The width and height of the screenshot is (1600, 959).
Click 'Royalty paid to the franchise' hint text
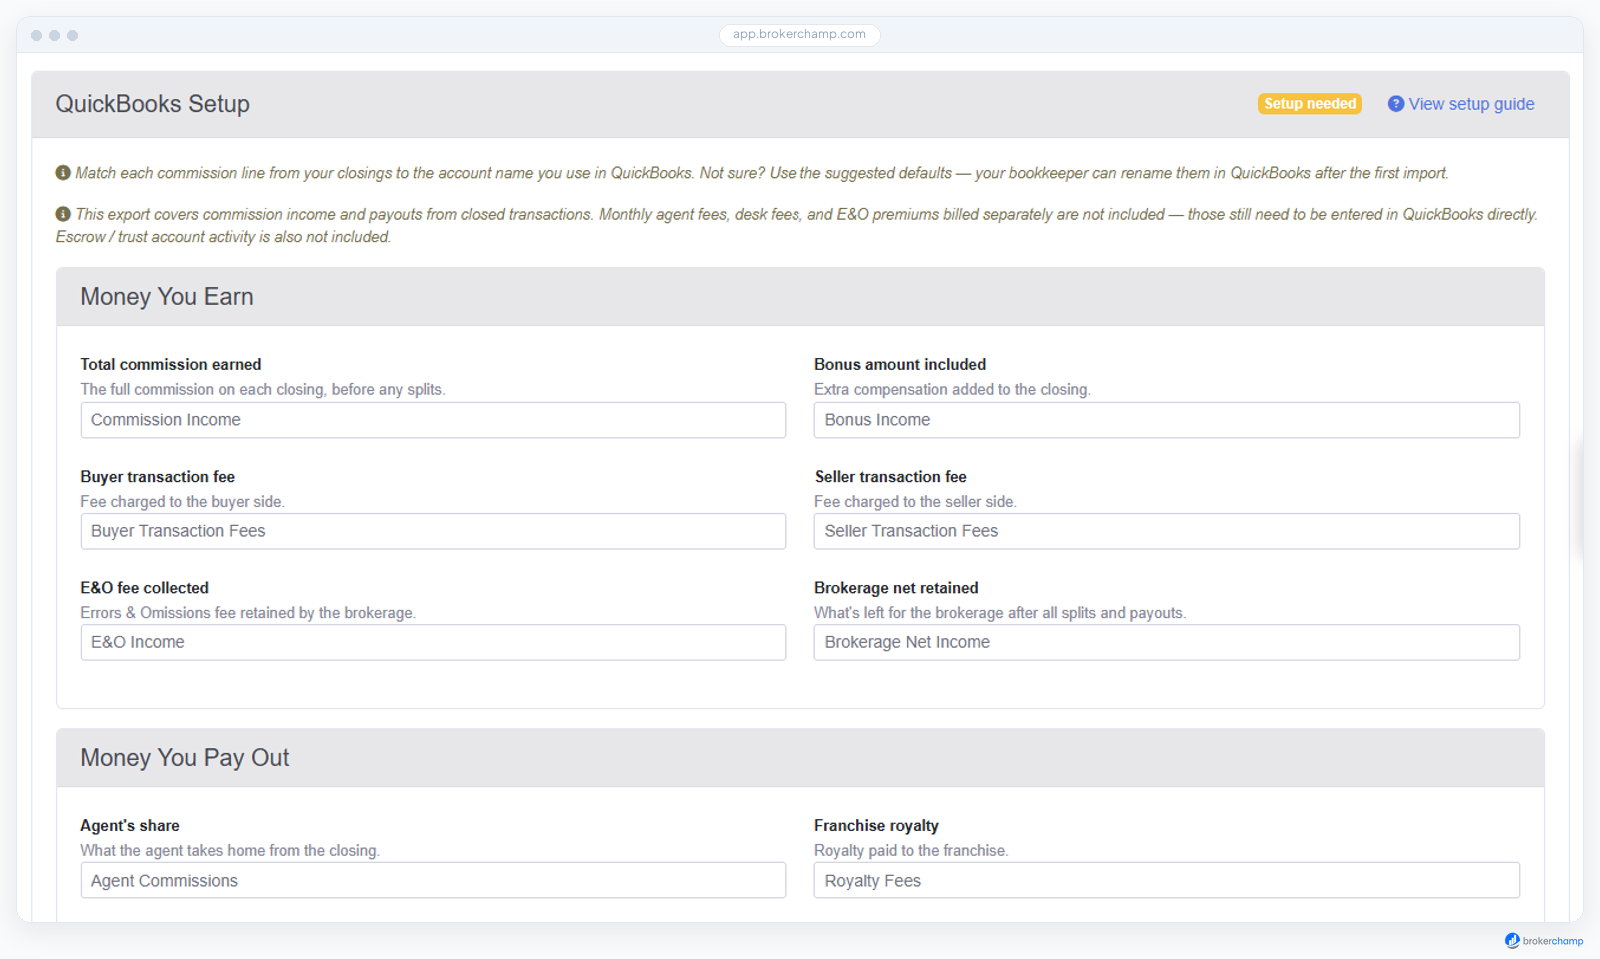tap(911, 851)
